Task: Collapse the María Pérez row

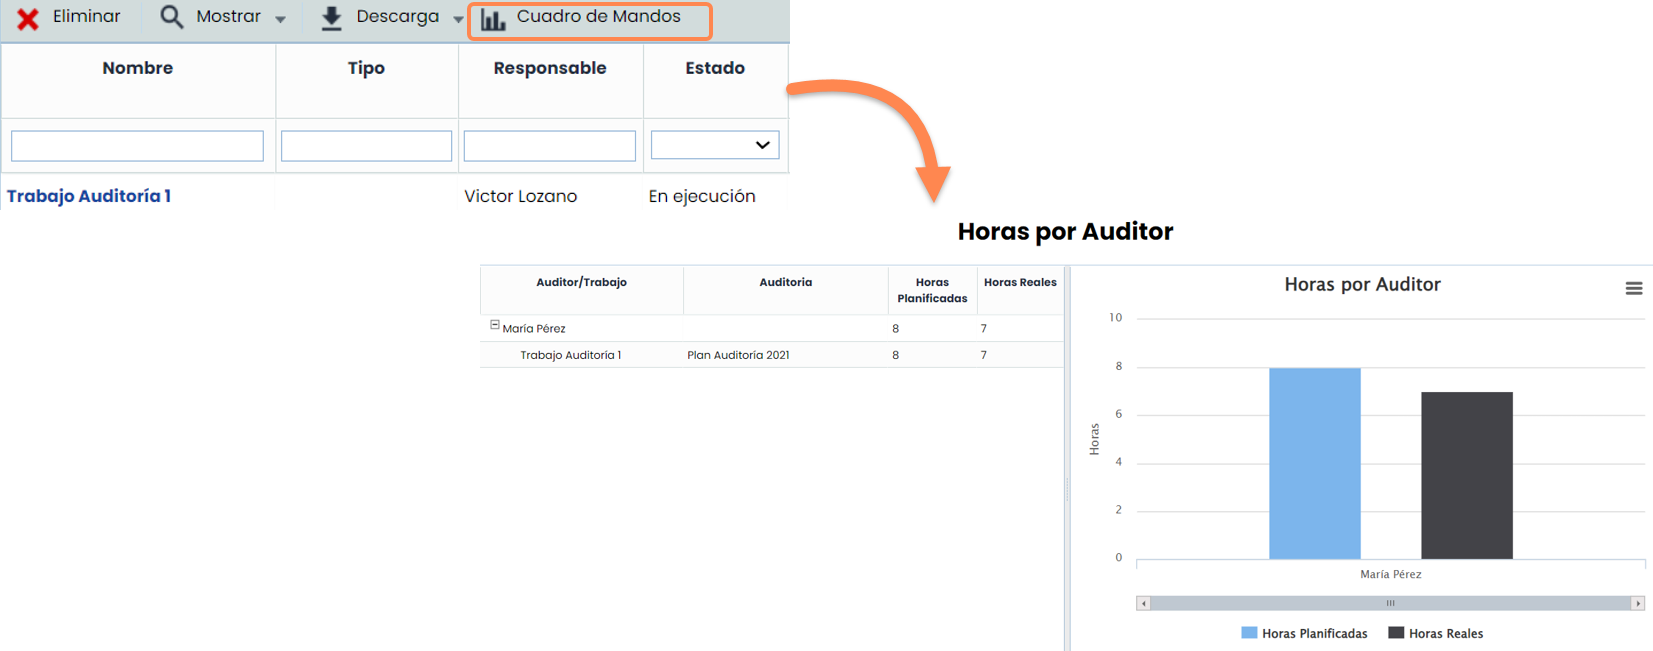Action: [x=495, y=325]
